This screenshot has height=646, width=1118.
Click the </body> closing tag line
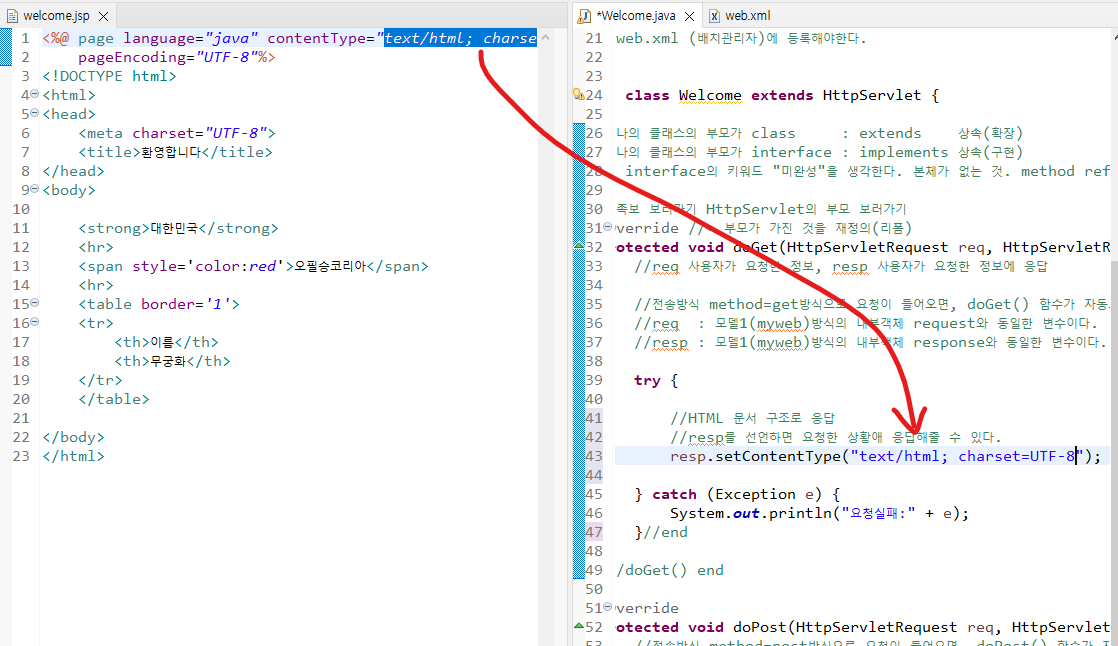click(73, 437)
